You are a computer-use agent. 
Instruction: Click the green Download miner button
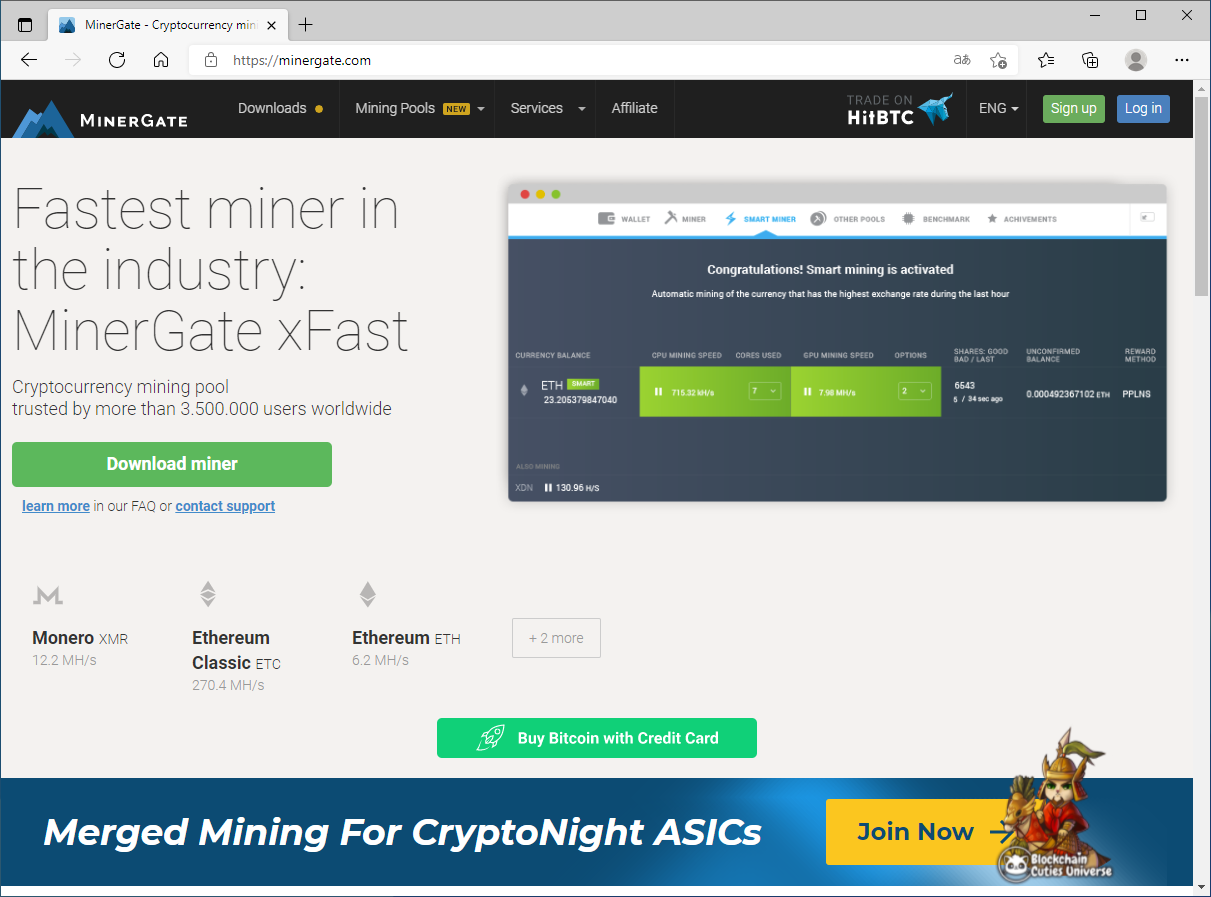coord(172,464)
